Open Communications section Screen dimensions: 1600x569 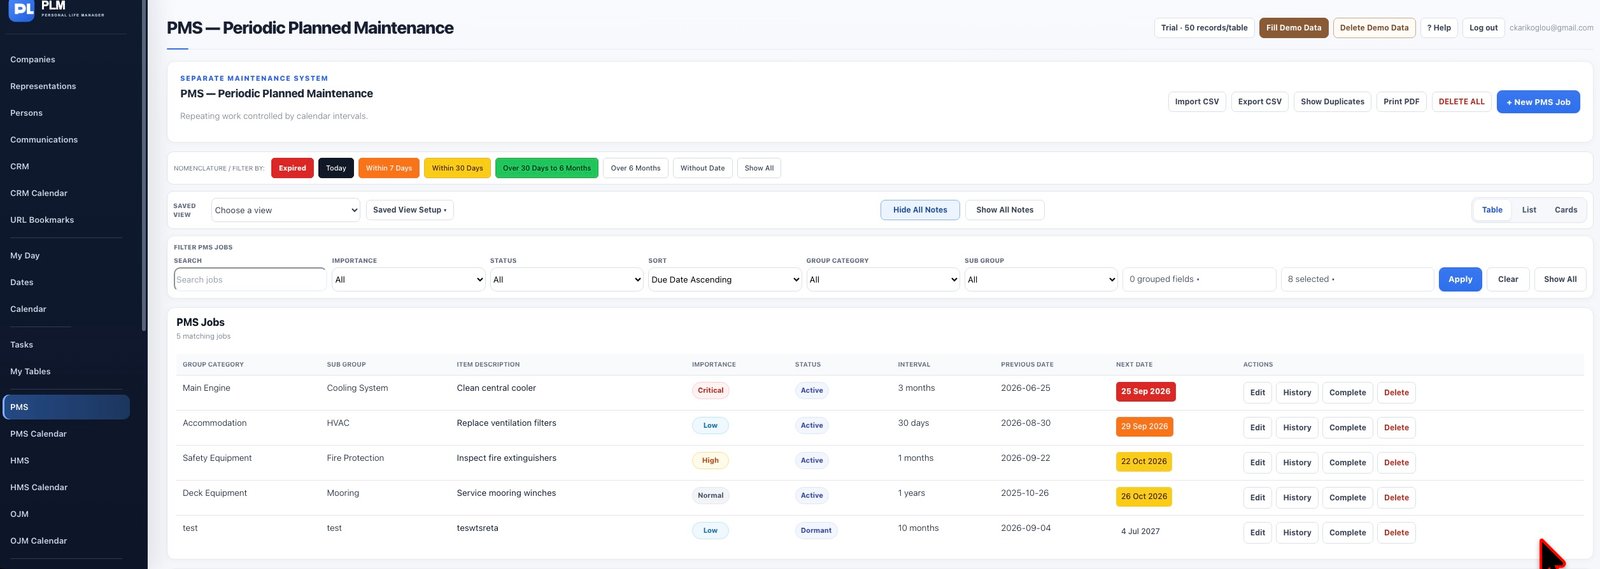tap(44, 140)
